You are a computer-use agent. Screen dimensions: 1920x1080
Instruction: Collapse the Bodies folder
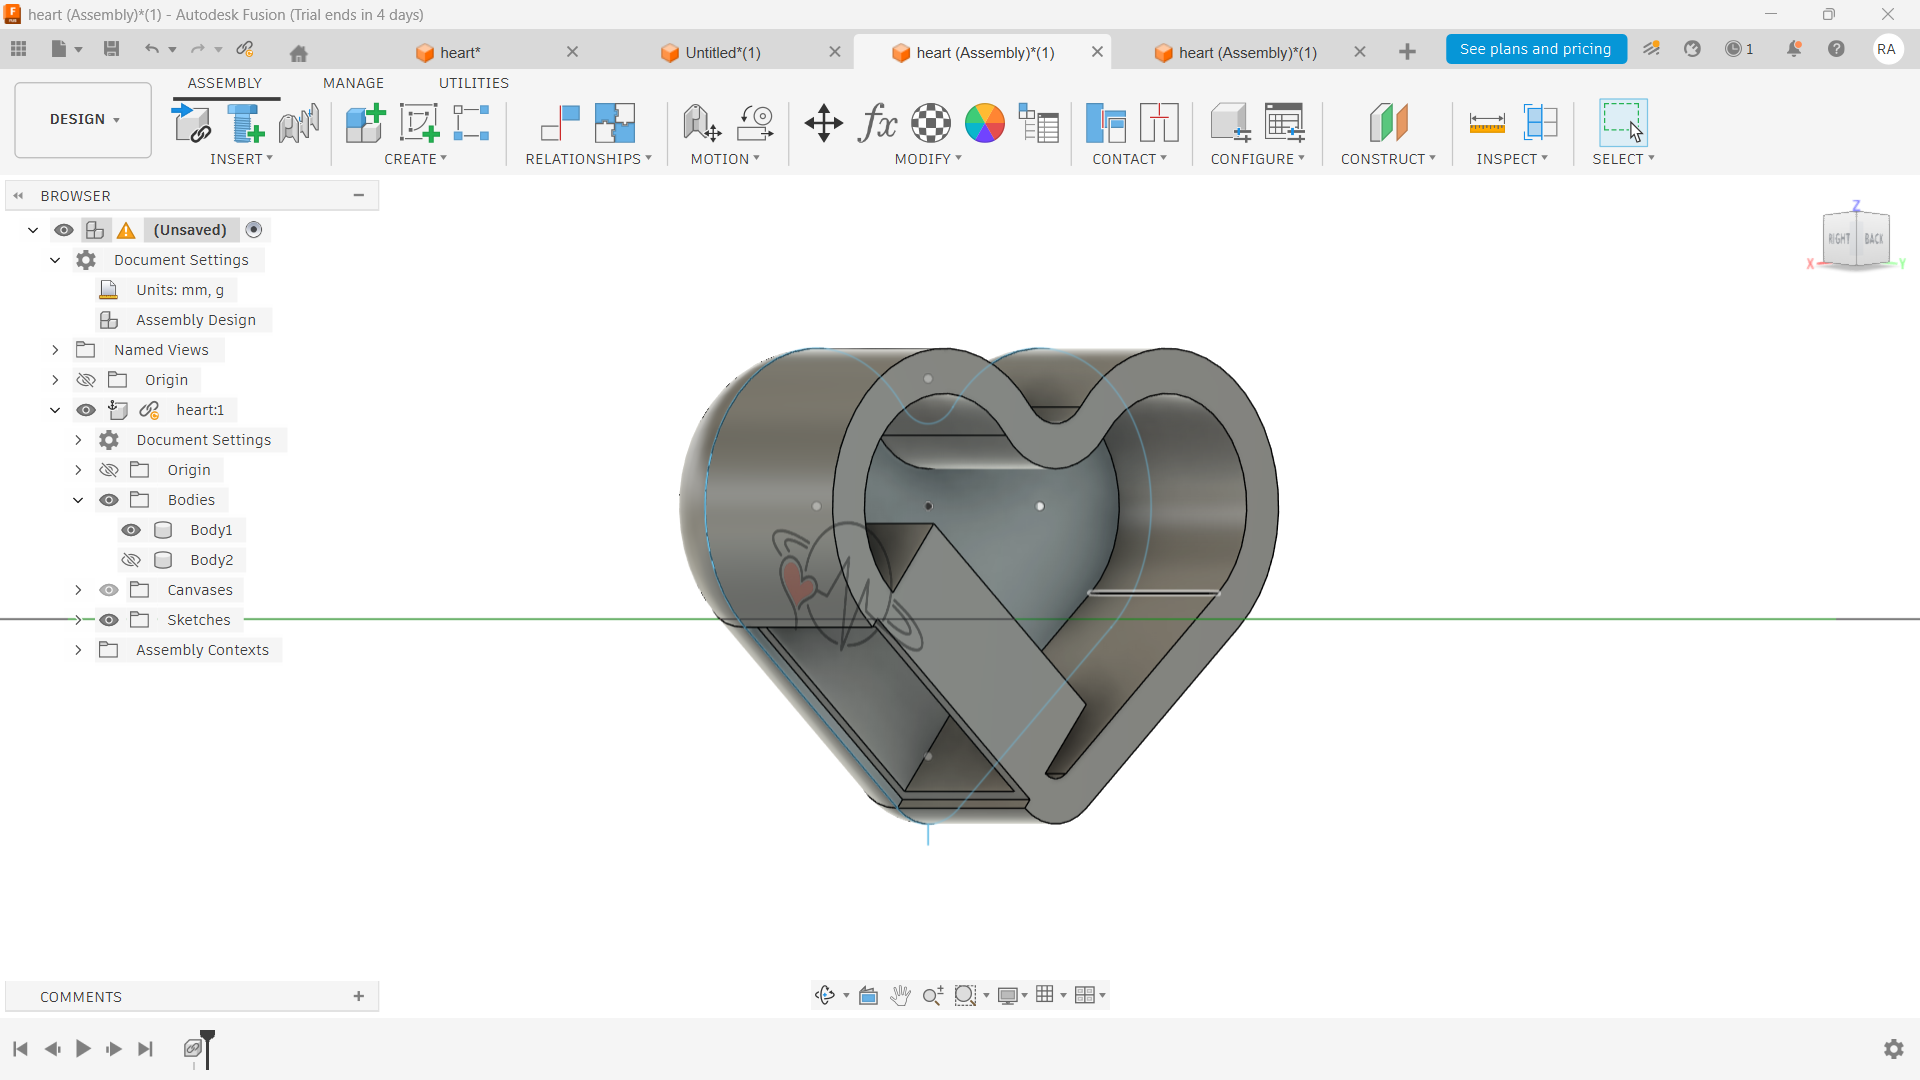(x=78, y=500)
